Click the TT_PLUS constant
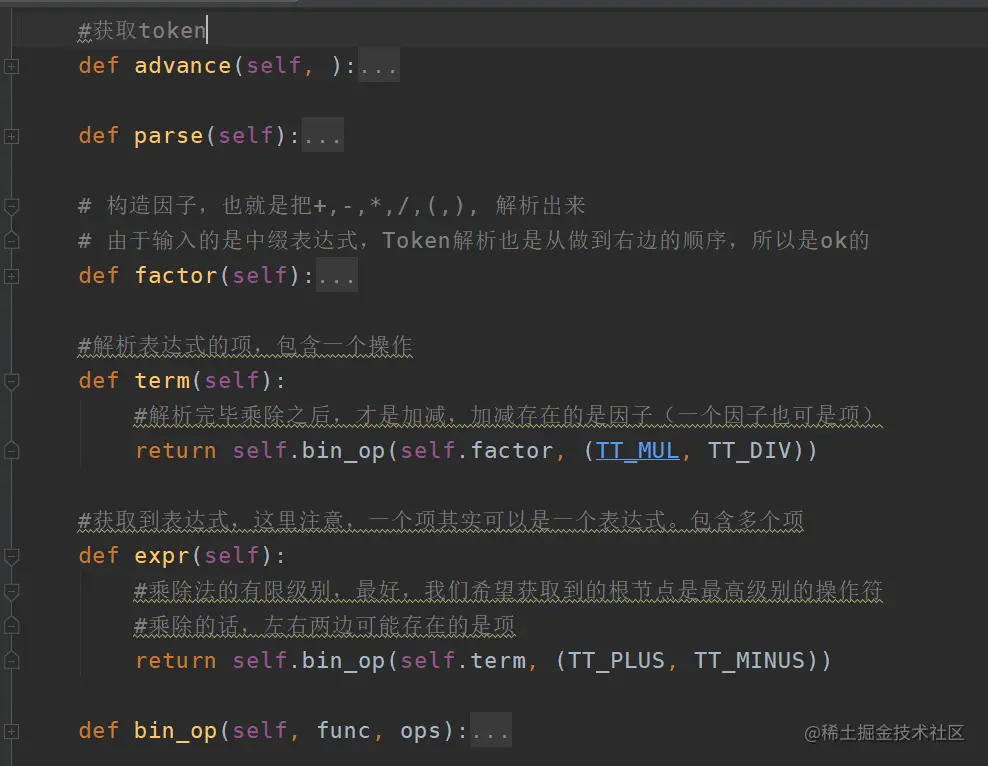Screen dimensions: 988x766 pyautogui.click(x=616, y=661)
